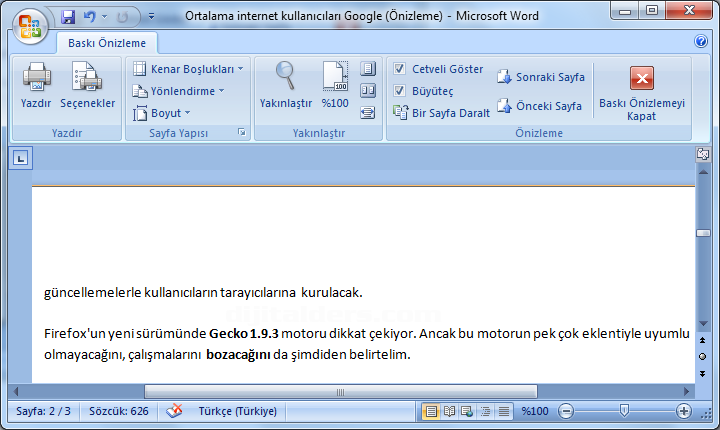This screenshot has width=720, height=430.
Task: Switch to Outline view icon
Action: point(485,411)
